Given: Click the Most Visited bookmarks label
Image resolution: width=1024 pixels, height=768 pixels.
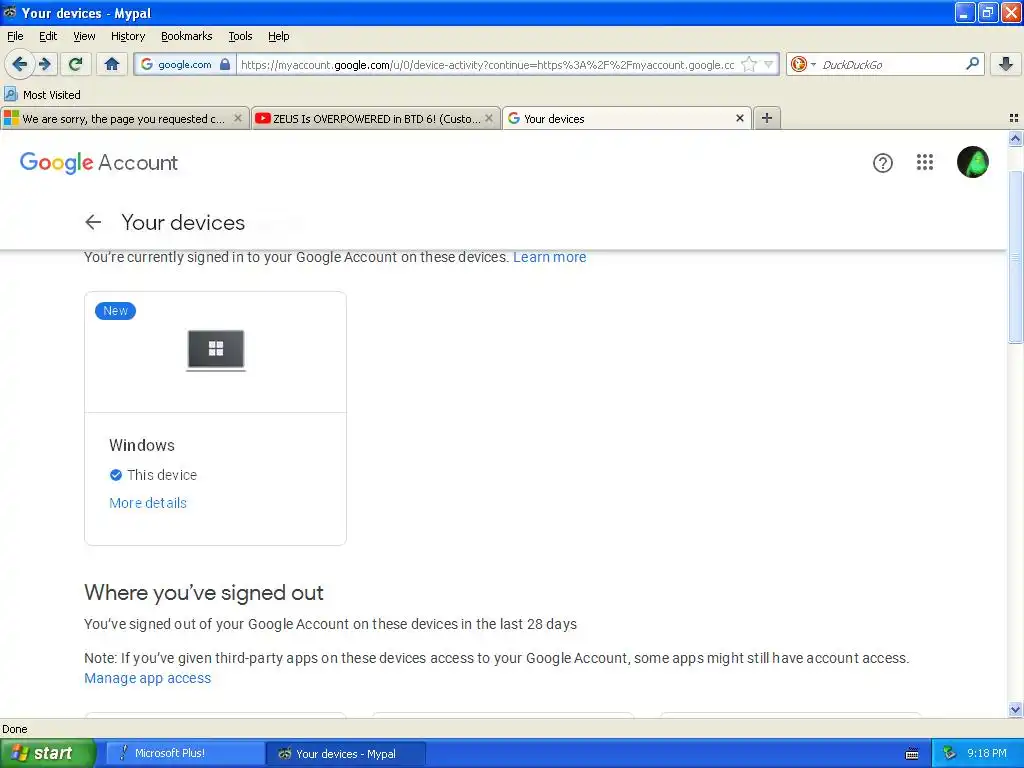Looking at the screenshot, I should coord(52,95).
